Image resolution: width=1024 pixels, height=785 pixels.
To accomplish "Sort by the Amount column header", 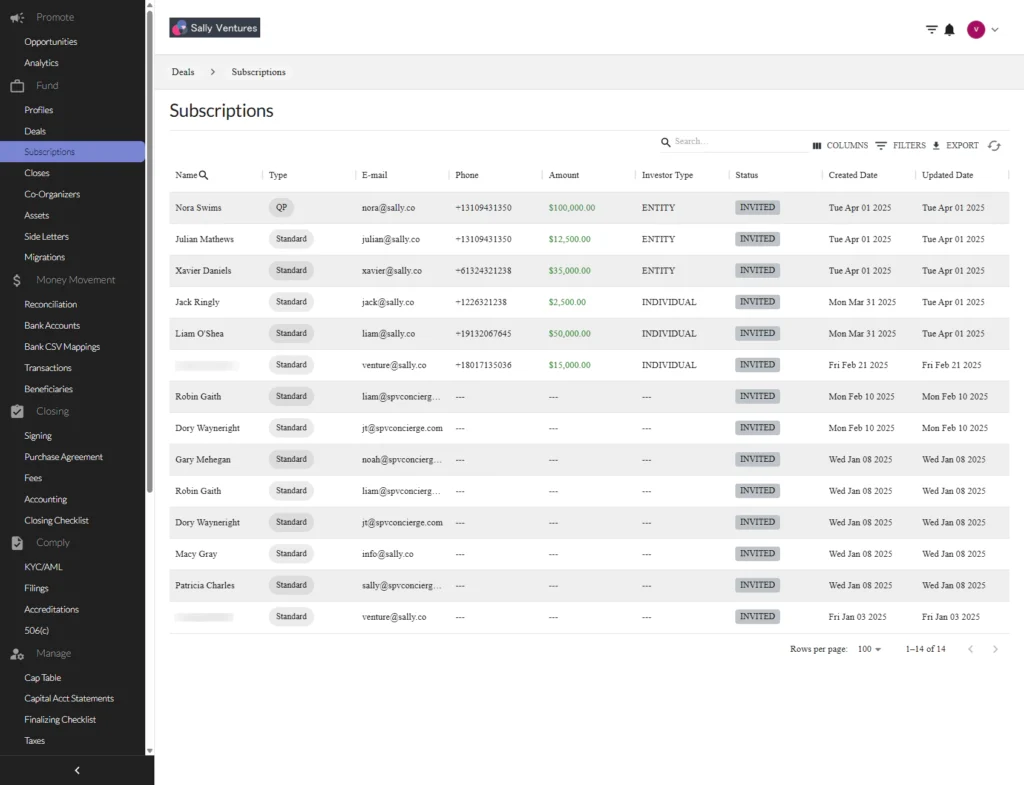I will pyautogui.click(x=564, y=175).
